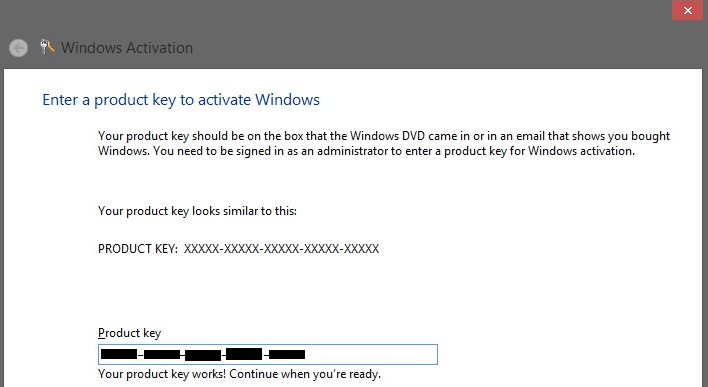Select the second redacted product key segment
This screenshot has height=387, width=708.
point(162,354)
